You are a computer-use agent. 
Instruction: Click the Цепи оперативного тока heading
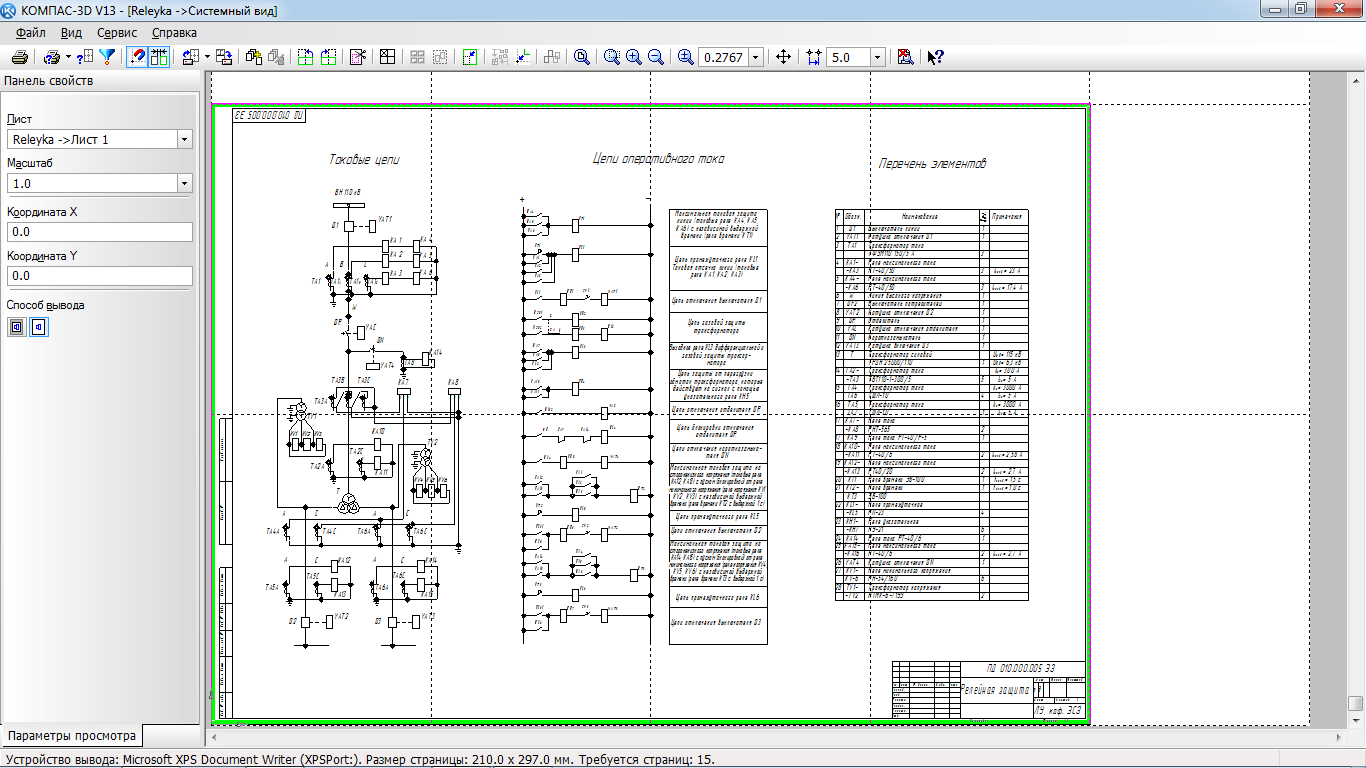click(x=658, y=158)
